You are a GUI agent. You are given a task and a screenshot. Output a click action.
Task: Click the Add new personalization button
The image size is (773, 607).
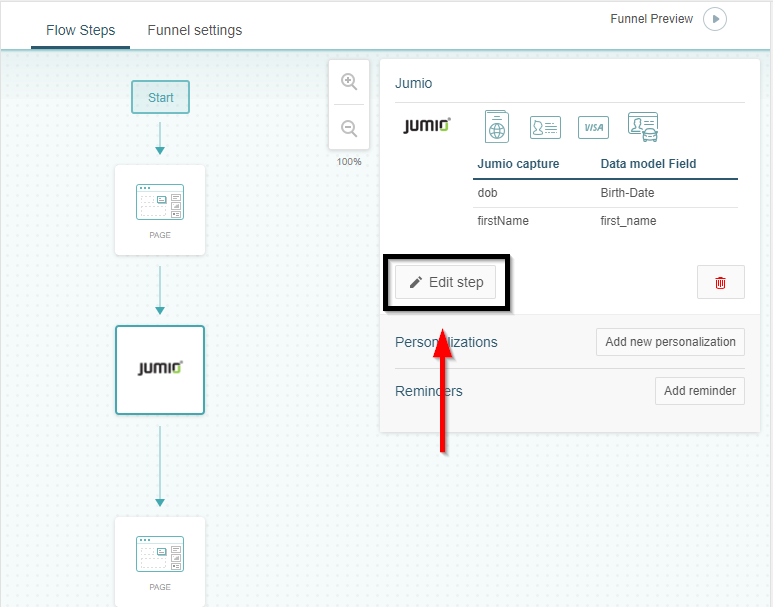pos(670,342)
